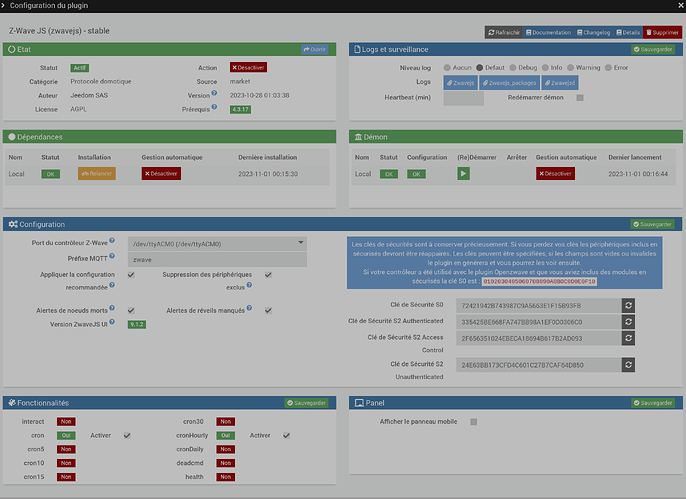Regenerate the S2 Access Control security key
This screenshot has width=686, height=499.
(x=628, y=338)
